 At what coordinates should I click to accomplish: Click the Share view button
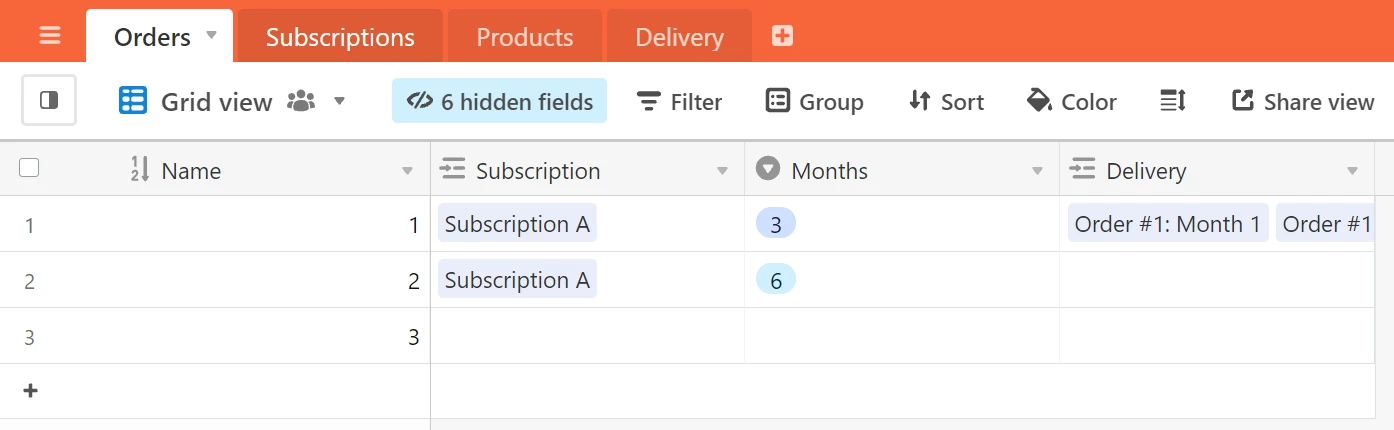point(1303,101)
